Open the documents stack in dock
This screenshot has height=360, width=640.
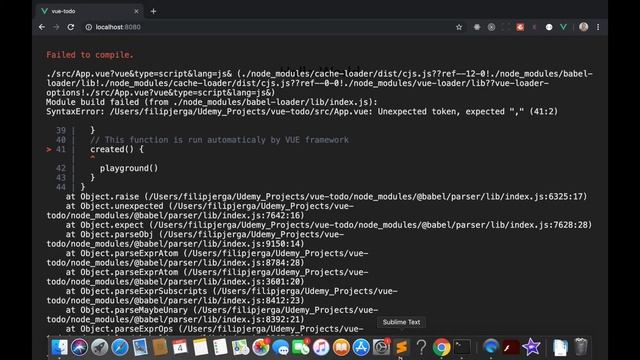click(x=560, y=347)
